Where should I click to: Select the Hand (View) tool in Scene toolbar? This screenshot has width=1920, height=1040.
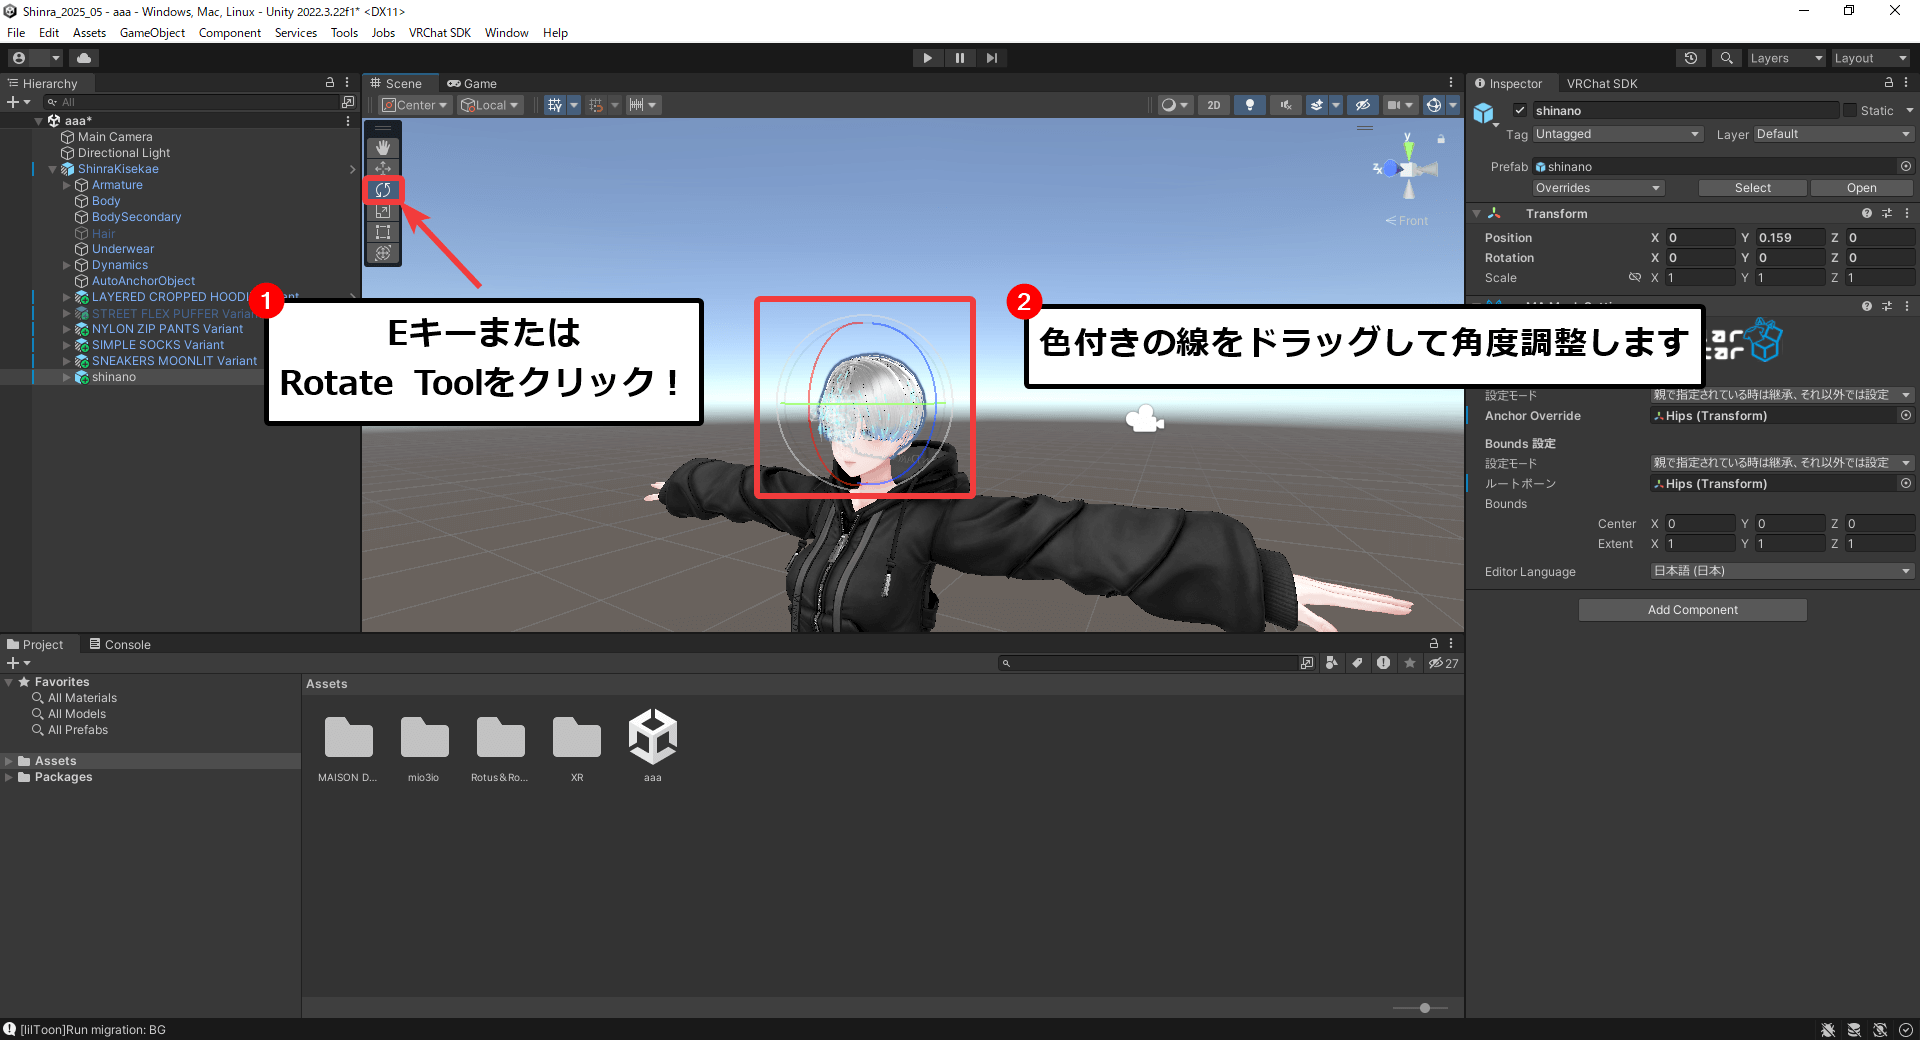pos(382,148)
